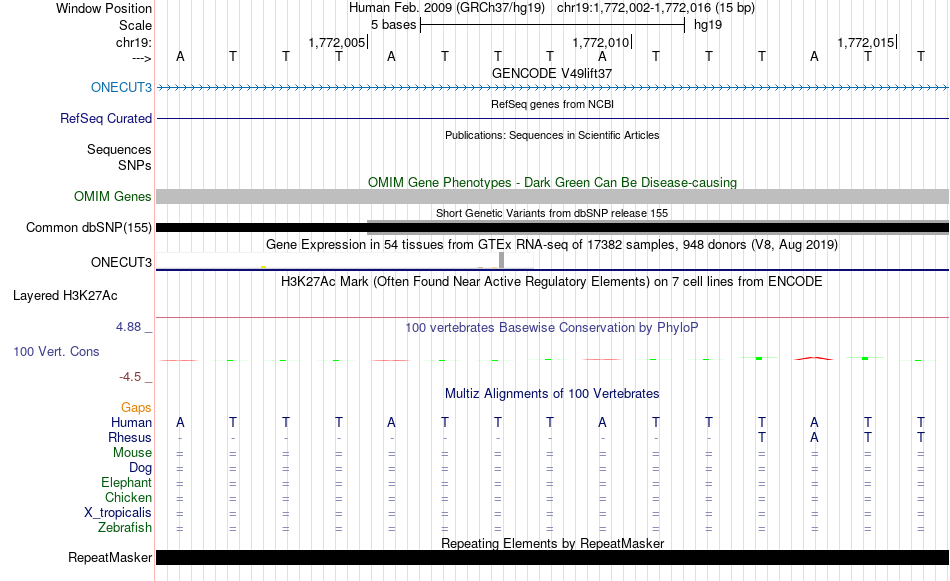Click '100 vertebrates Basewise Conservation by PhyloP'
950x581 pixels.
point(552,328)
